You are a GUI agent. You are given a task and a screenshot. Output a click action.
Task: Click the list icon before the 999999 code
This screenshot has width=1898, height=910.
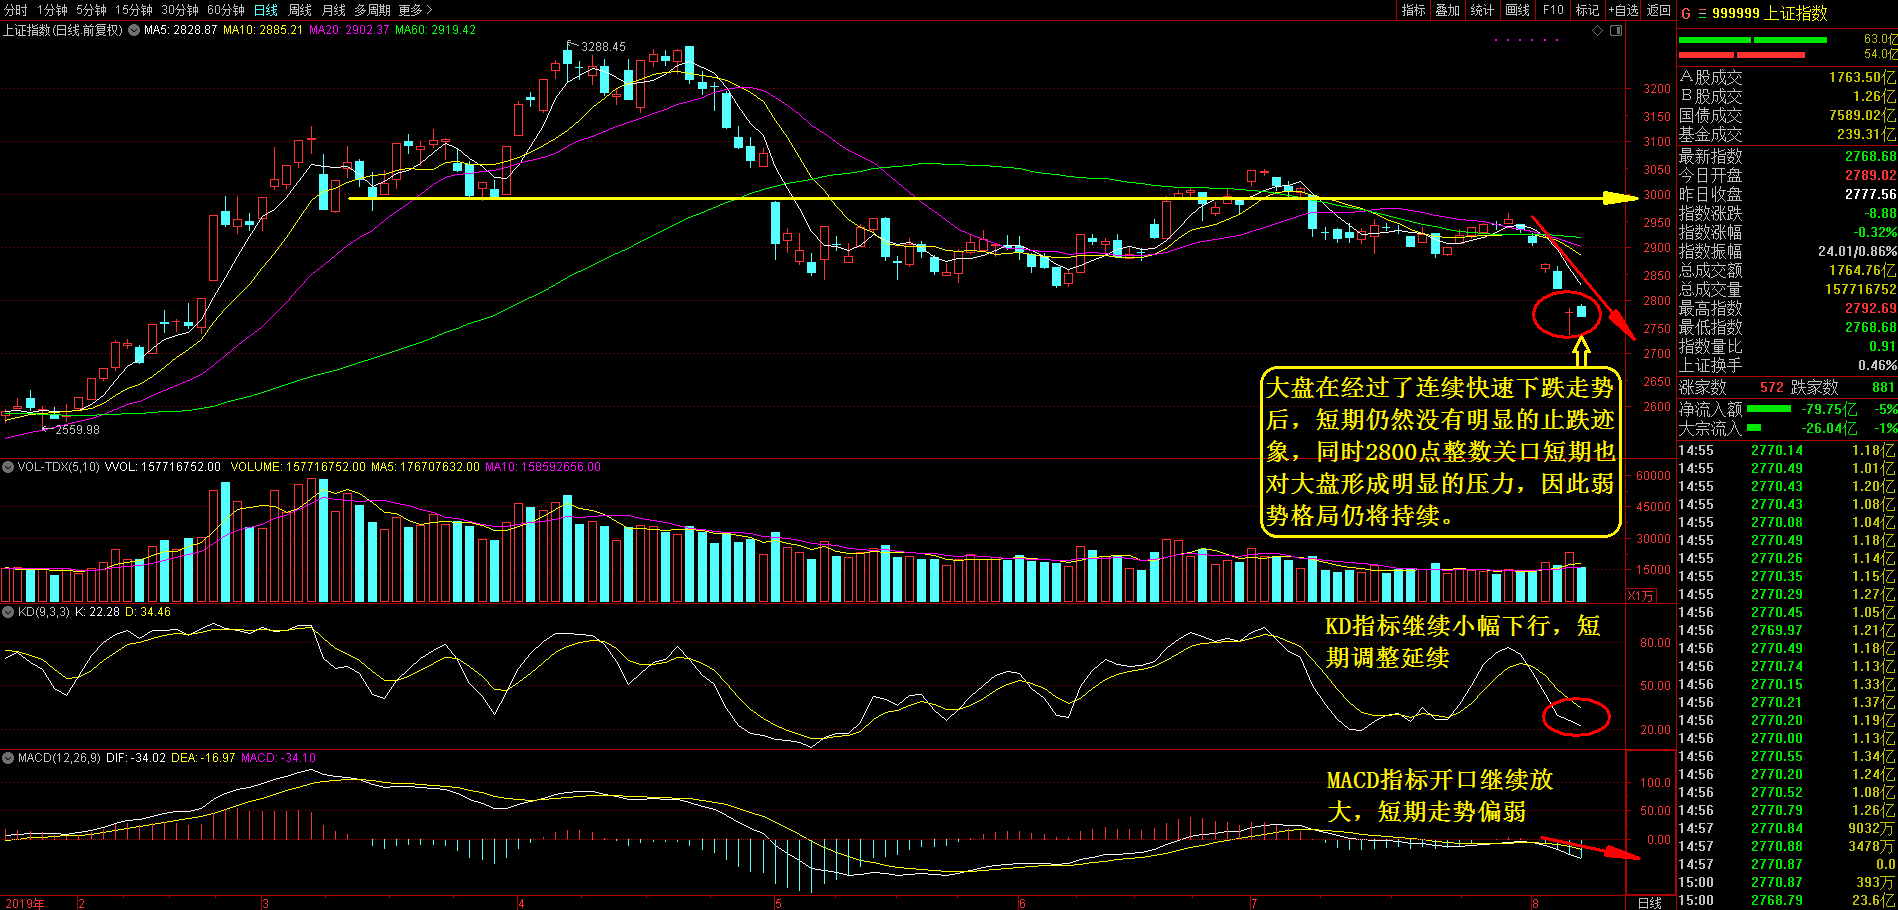[x=1701, y=13]
